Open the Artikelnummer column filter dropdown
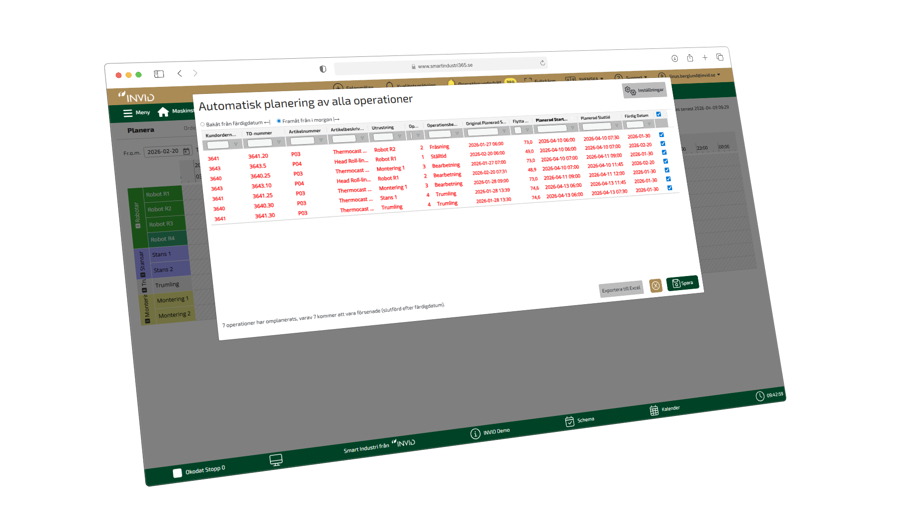This screenshot has height=506, width=900. (321, 140)
